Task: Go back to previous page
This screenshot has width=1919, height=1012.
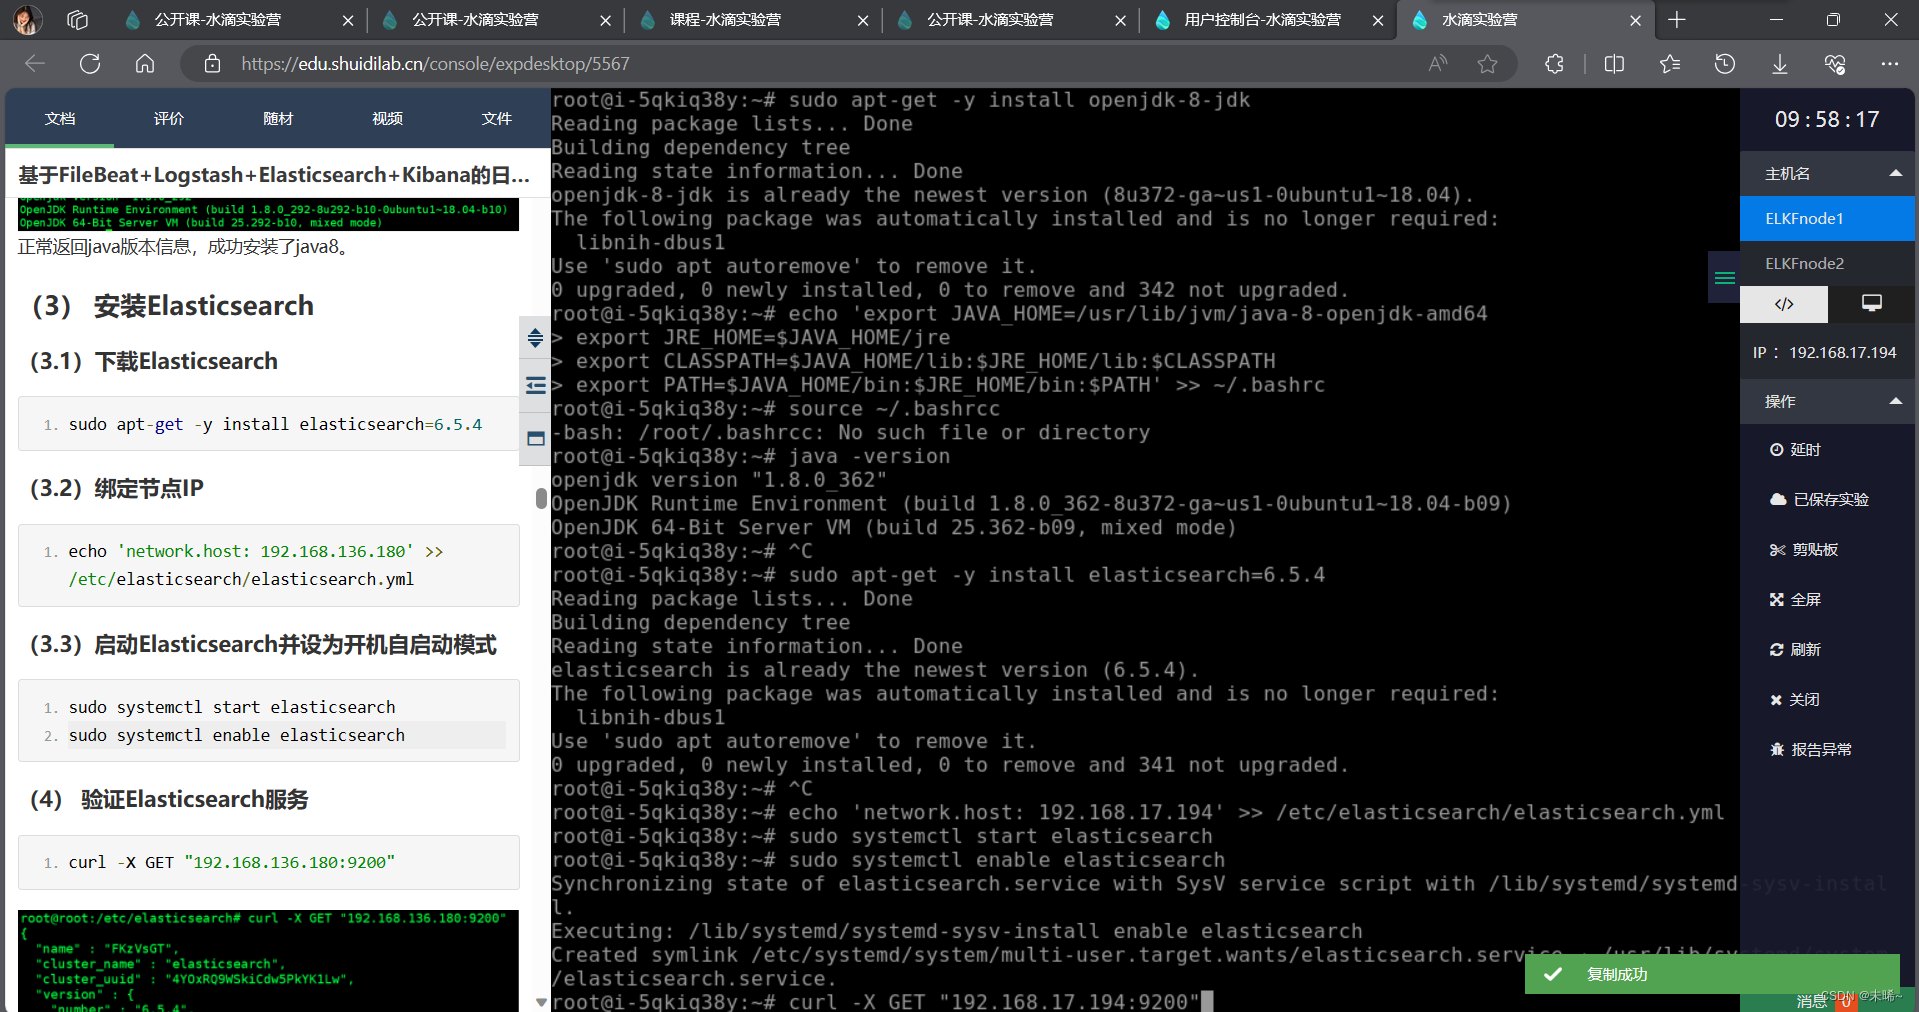Action: click(35, 64)
